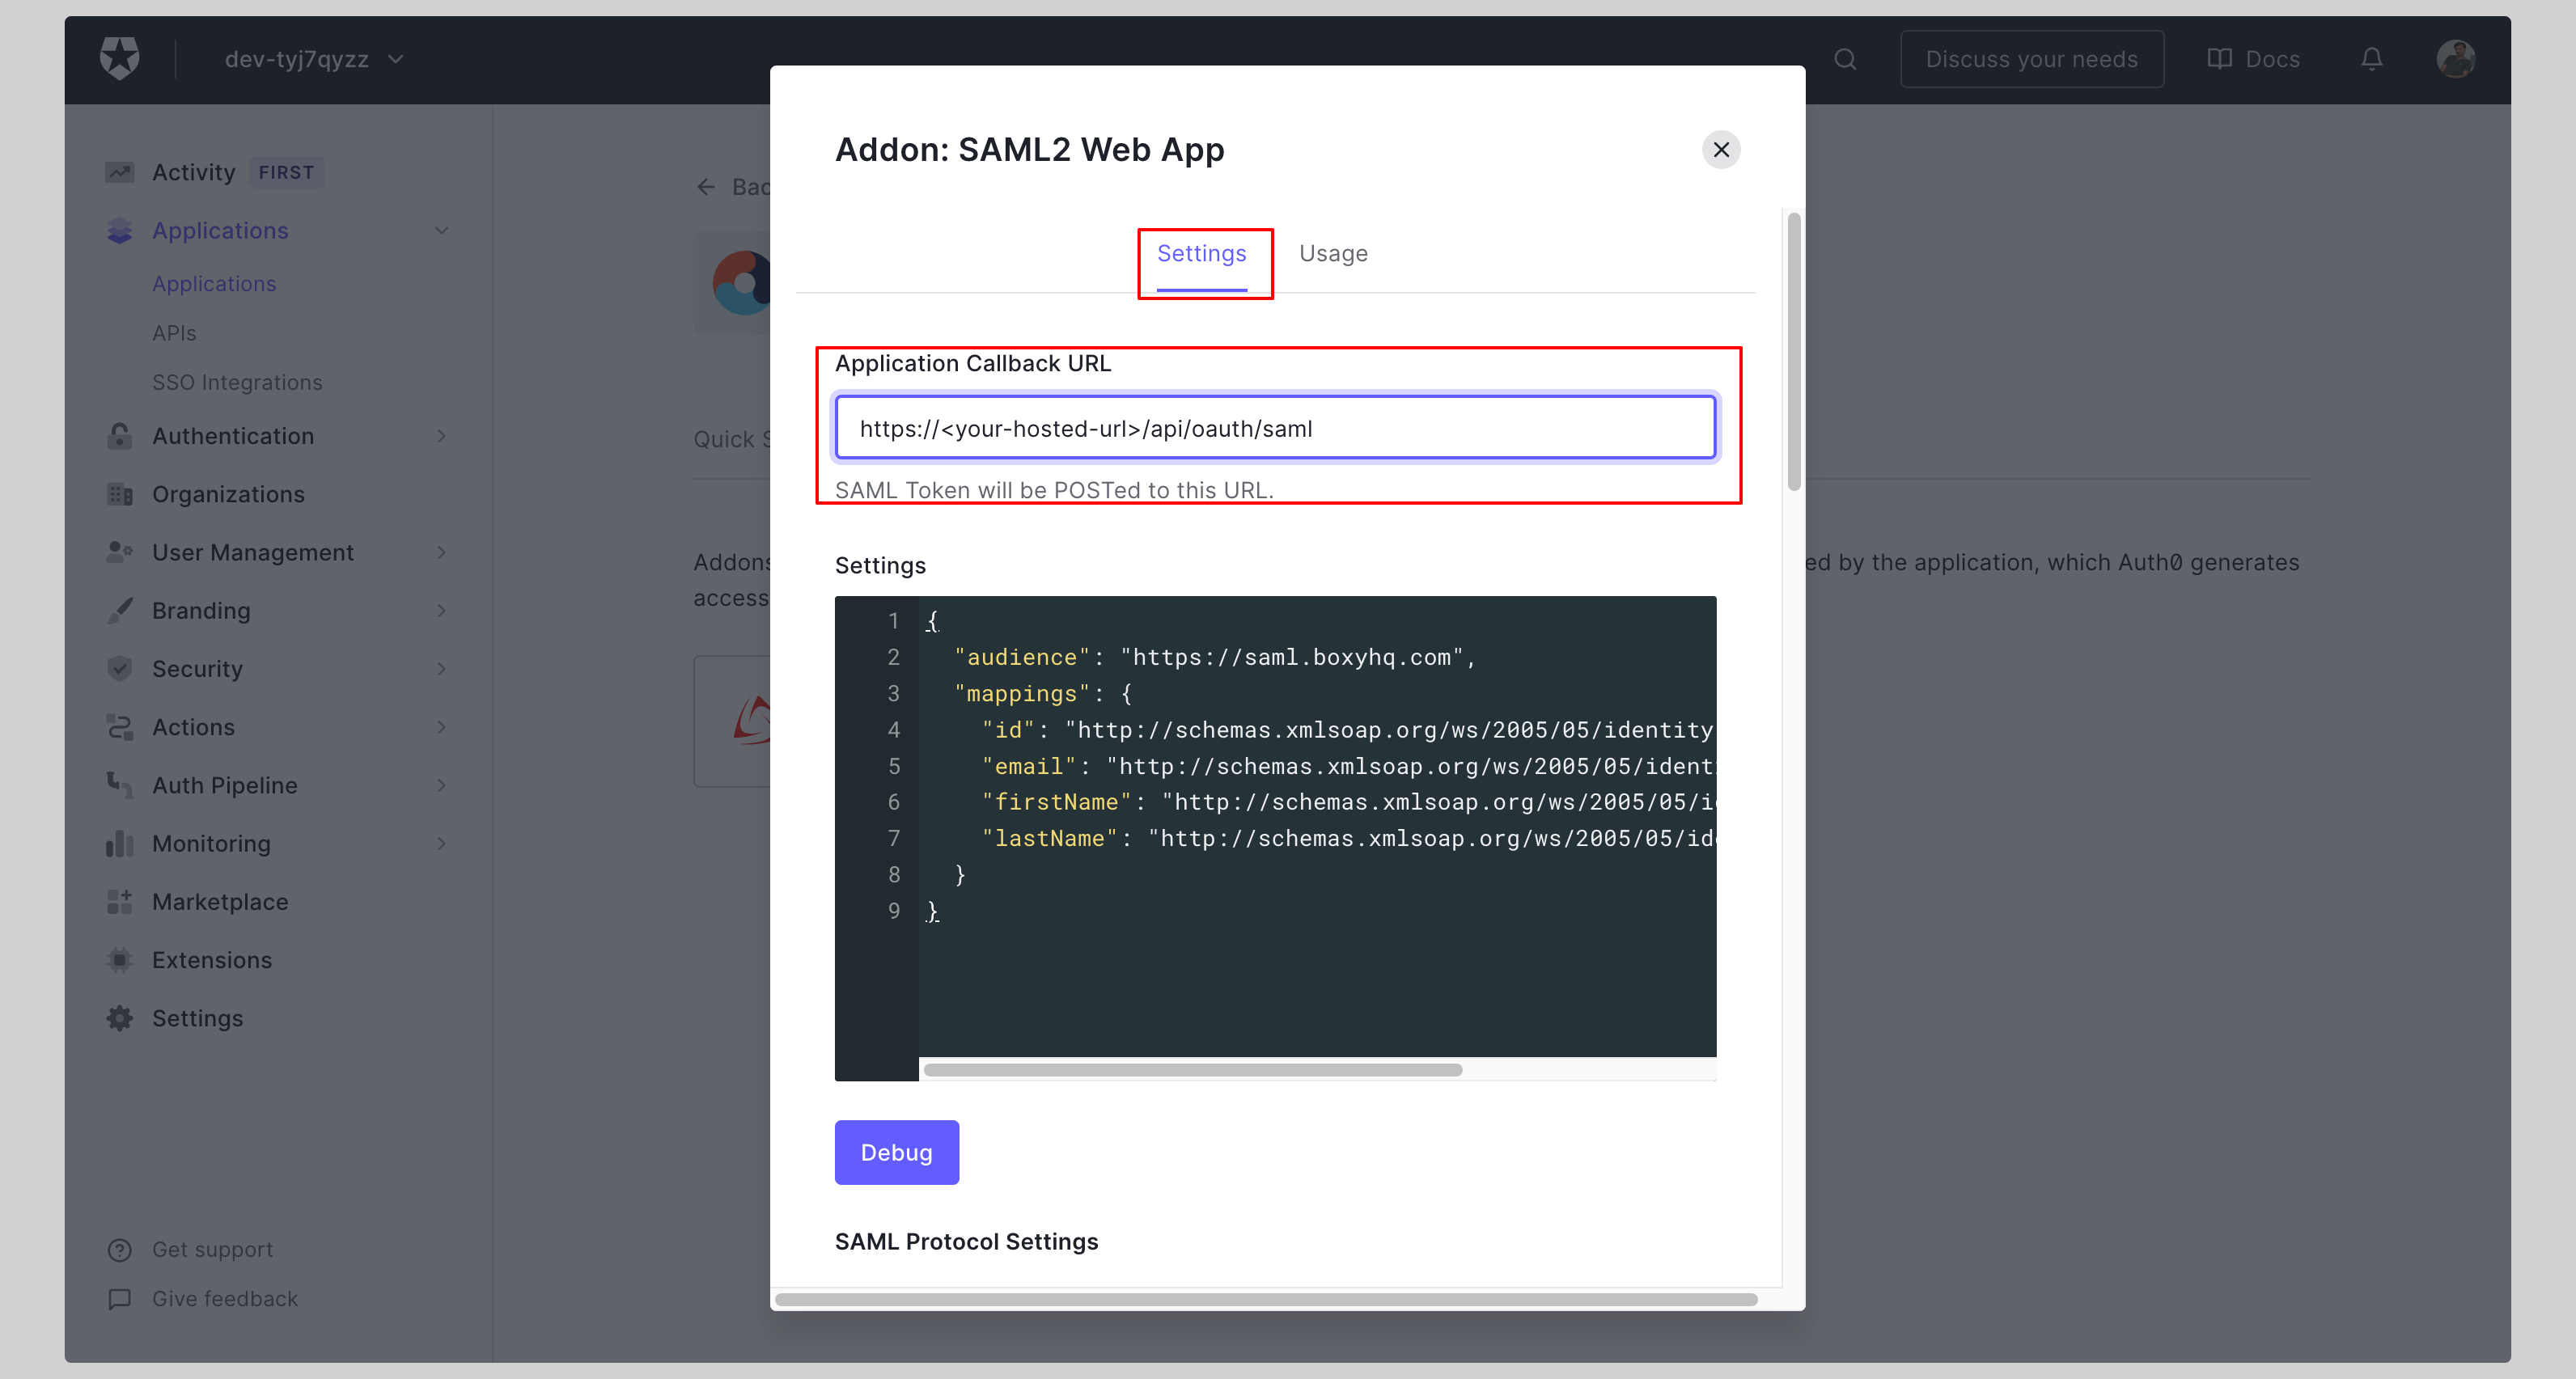Screen dimensions: 2576x1379
Task: Click inside the Application Callback URL field
Action: [1274, 427]
